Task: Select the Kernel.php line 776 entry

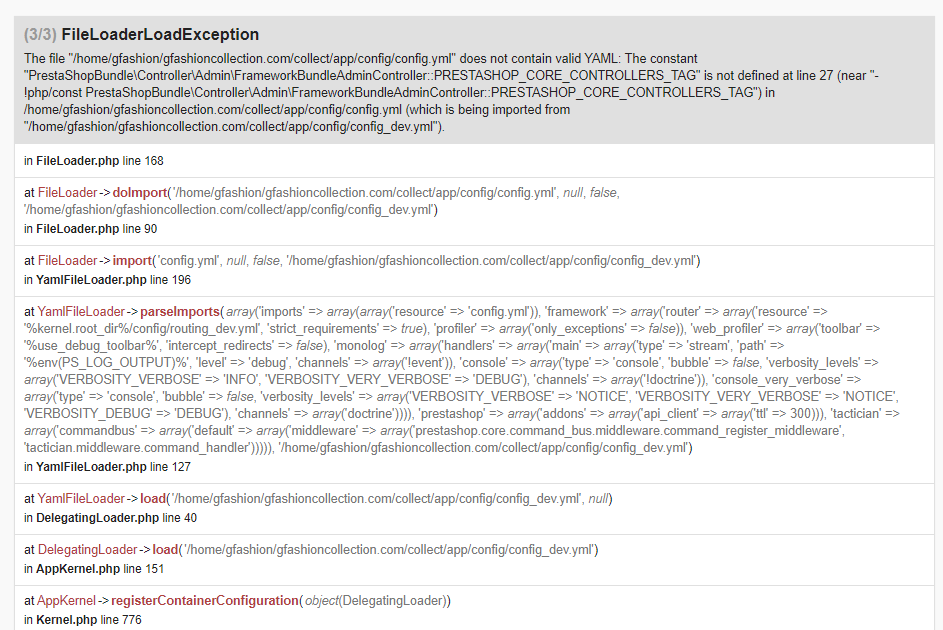Action: (83, 619)
